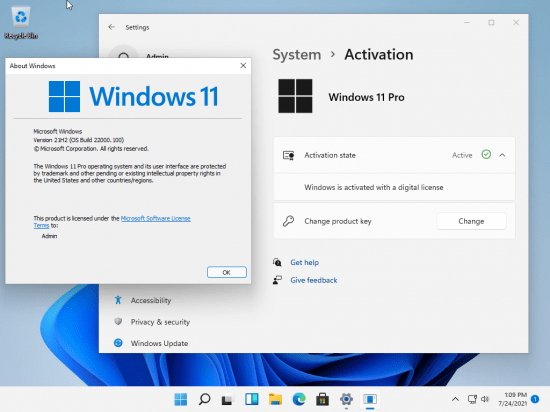550x412 pixels.
Task: Select Accessibility in Settings sidebar
Action: [151, 300]
